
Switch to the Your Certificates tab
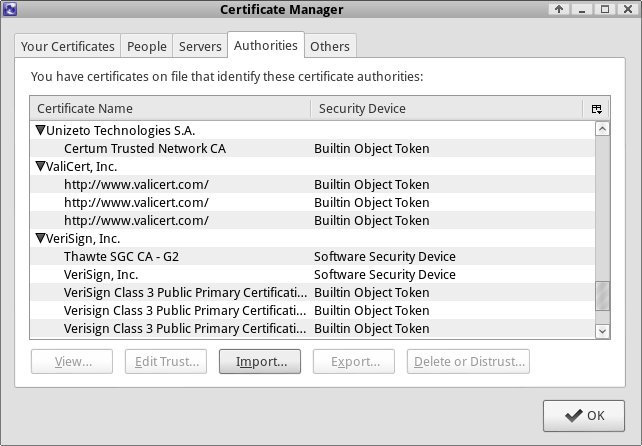point(68,46)
